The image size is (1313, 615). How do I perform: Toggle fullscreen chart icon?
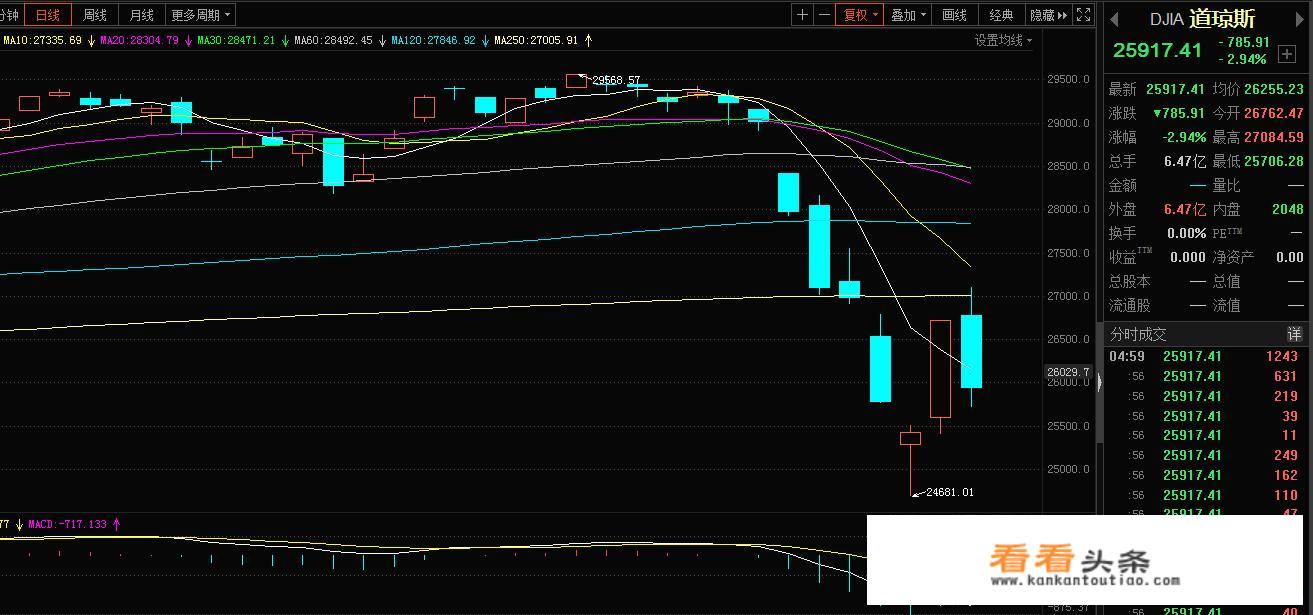tap(1086, 15)
